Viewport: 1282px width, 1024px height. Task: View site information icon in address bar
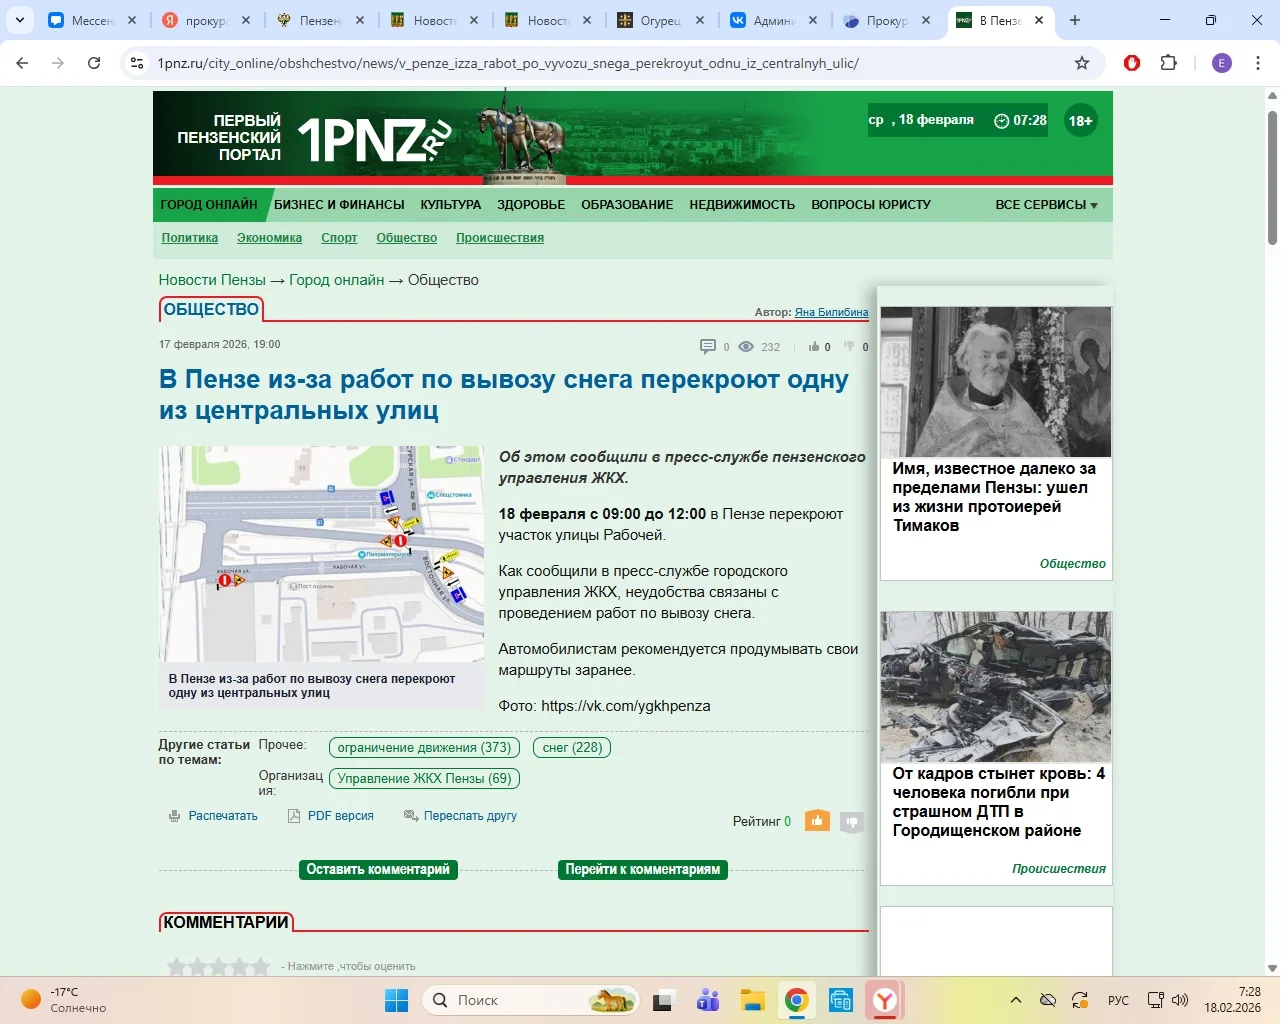pyautogui.click(x=138, y=63)
